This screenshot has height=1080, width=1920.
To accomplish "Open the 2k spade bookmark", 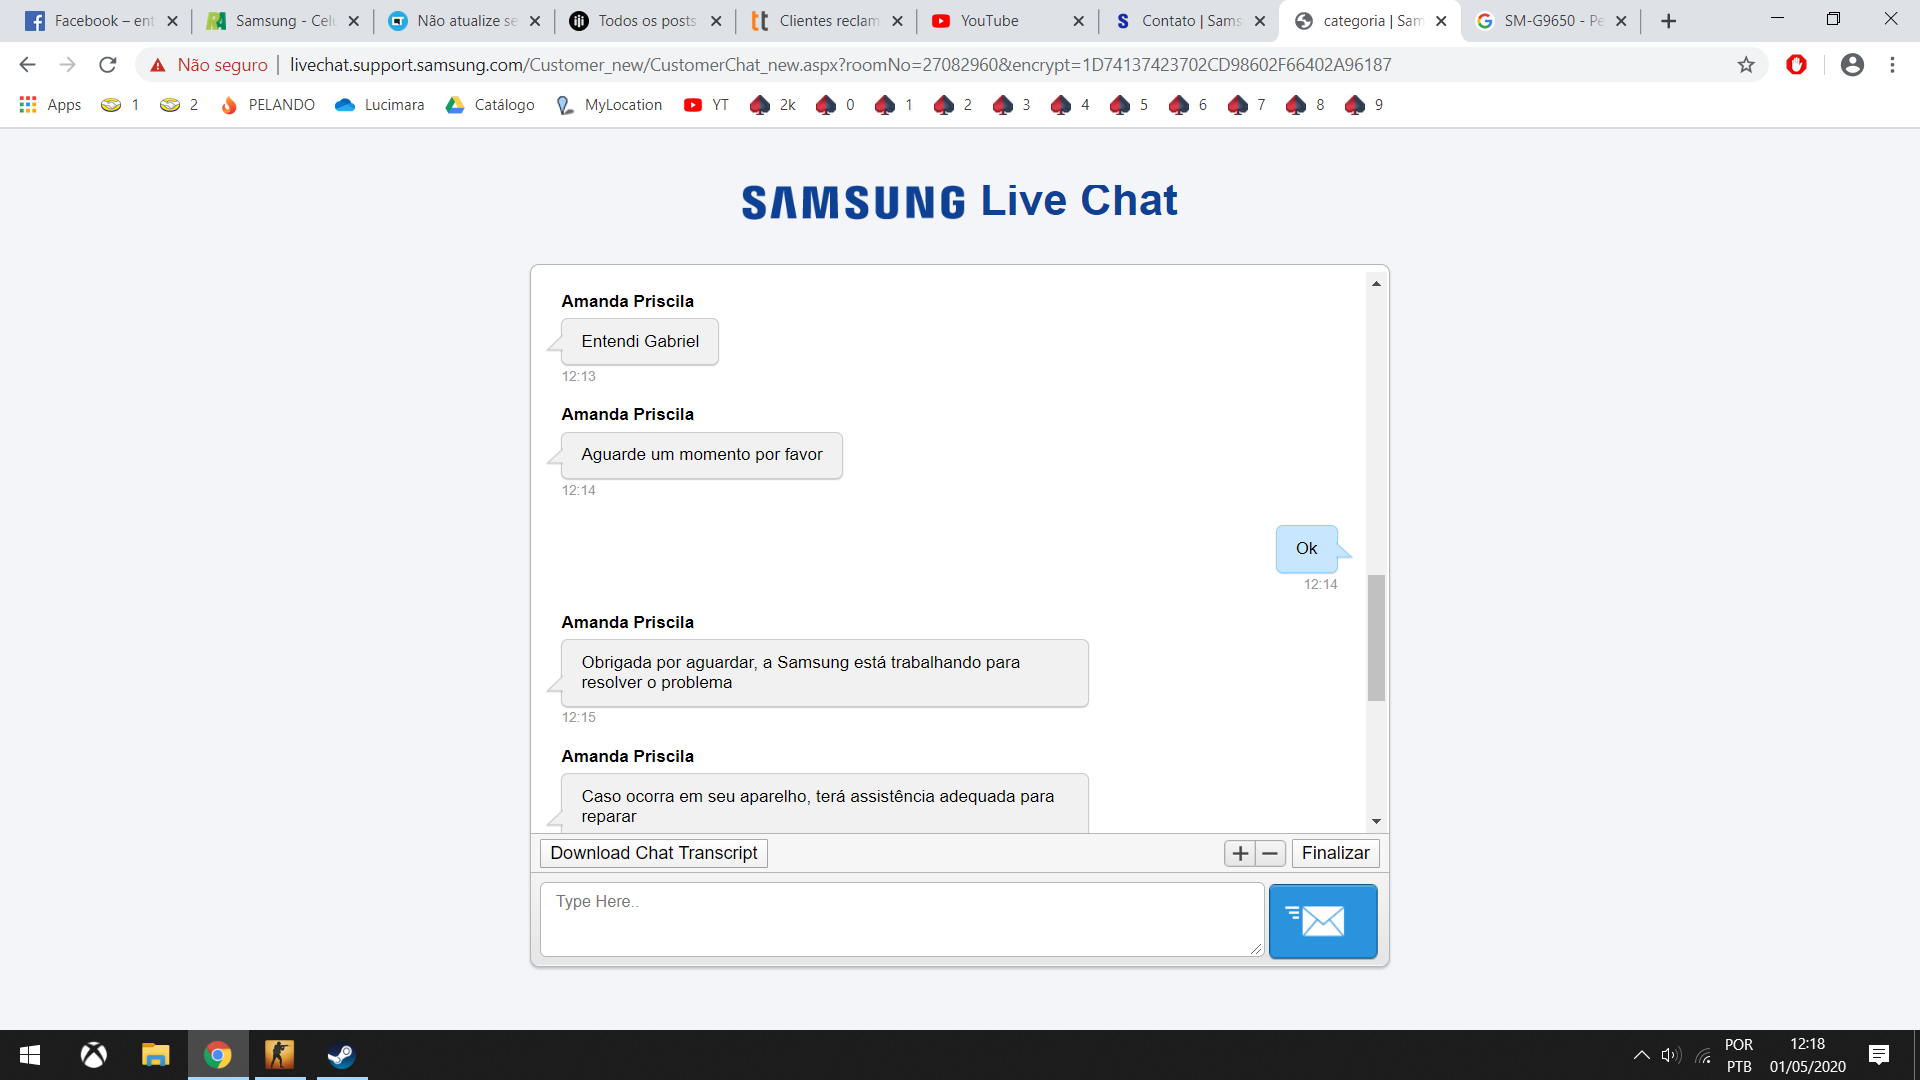I will point(773,105).
